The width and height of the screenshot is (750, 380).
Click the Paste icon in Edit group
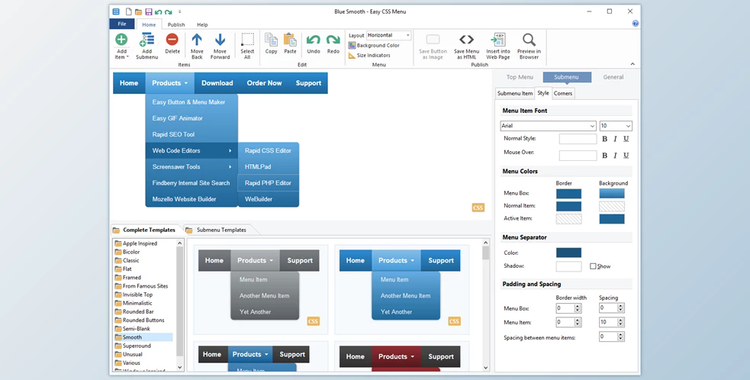pos(290,40)
